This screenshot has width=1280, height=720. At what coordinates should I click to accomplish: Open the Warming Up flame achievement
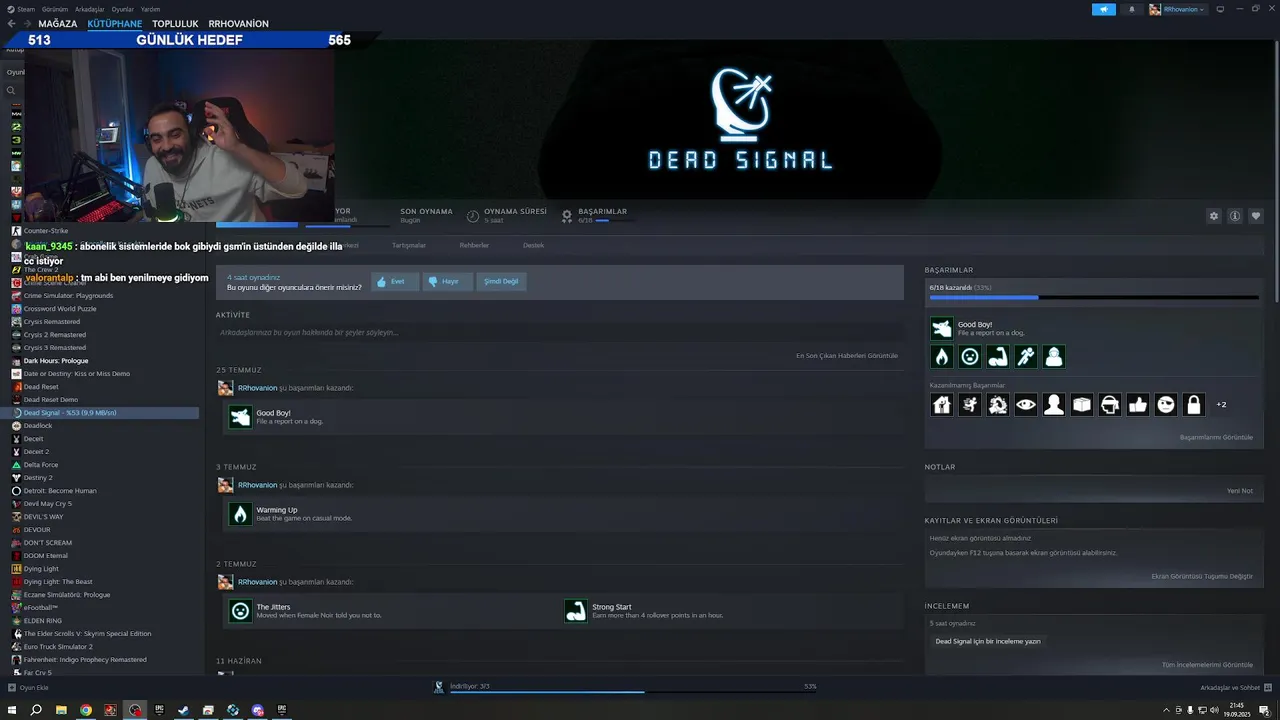pyautogui.click(x=240, y=514)
